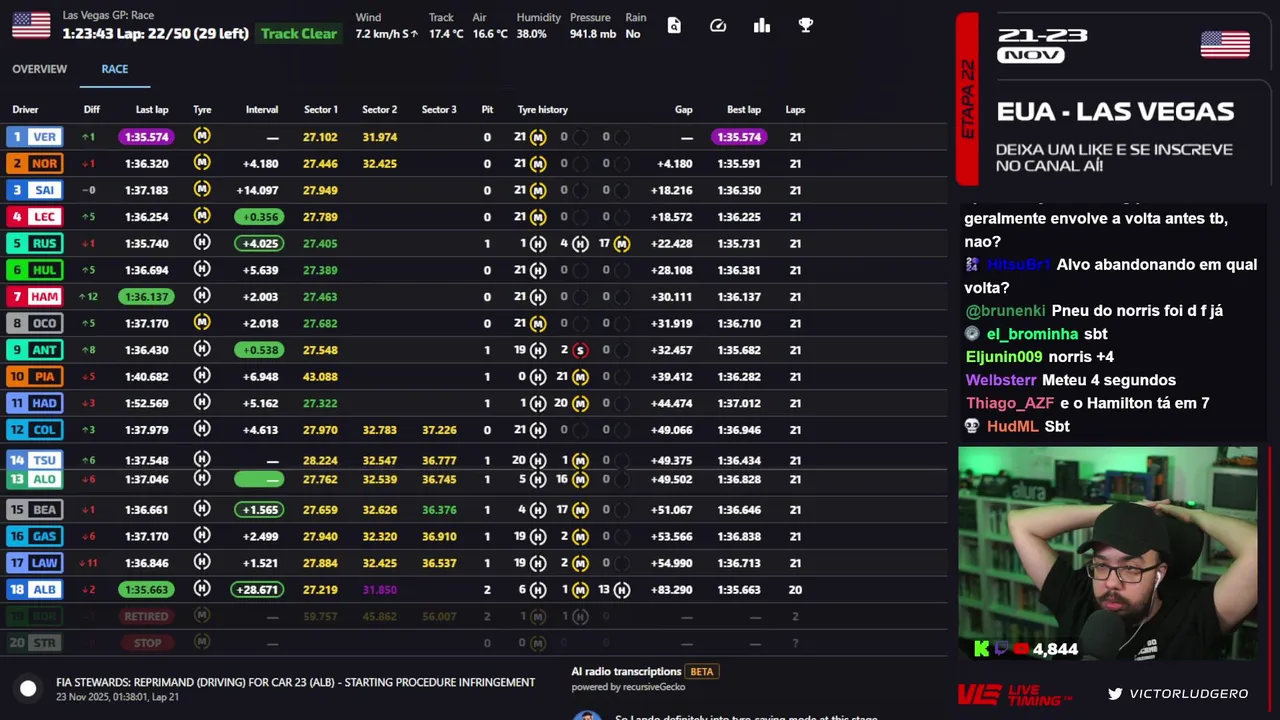Click the US flag in the Las Vegas banner

[x=1225, y=45]
